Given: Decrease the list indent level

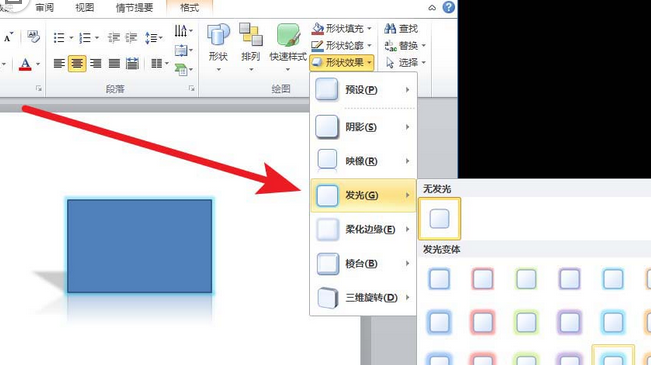Looking at the screenshot, I should tap(114, 38).
